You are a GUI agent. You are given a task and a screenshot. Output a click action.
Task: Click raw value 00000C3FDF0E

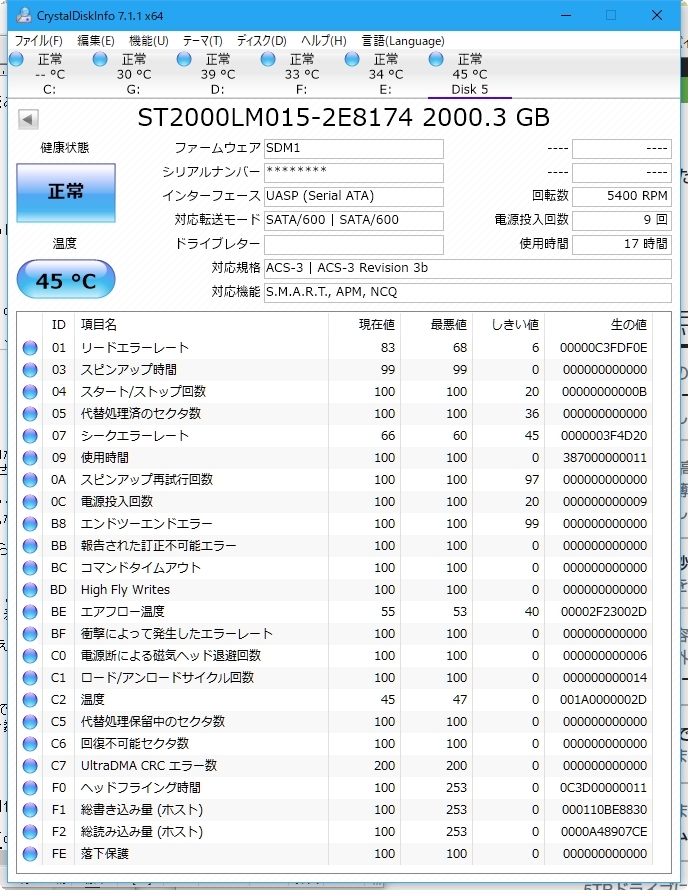click(x=603, y=348)
